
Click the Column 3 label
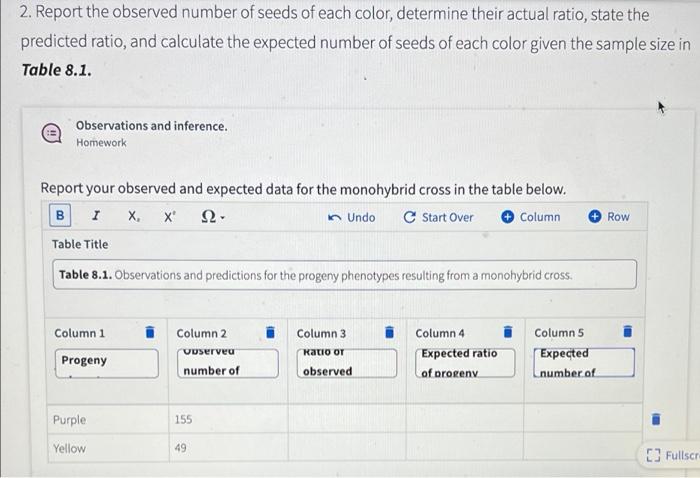(321, 333)
